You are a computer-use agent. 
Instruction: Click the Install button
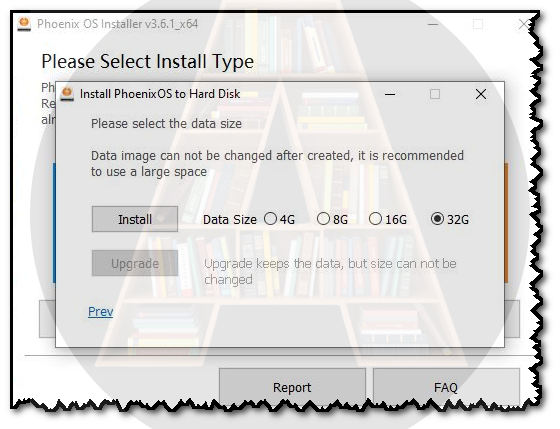click(135, 219)
